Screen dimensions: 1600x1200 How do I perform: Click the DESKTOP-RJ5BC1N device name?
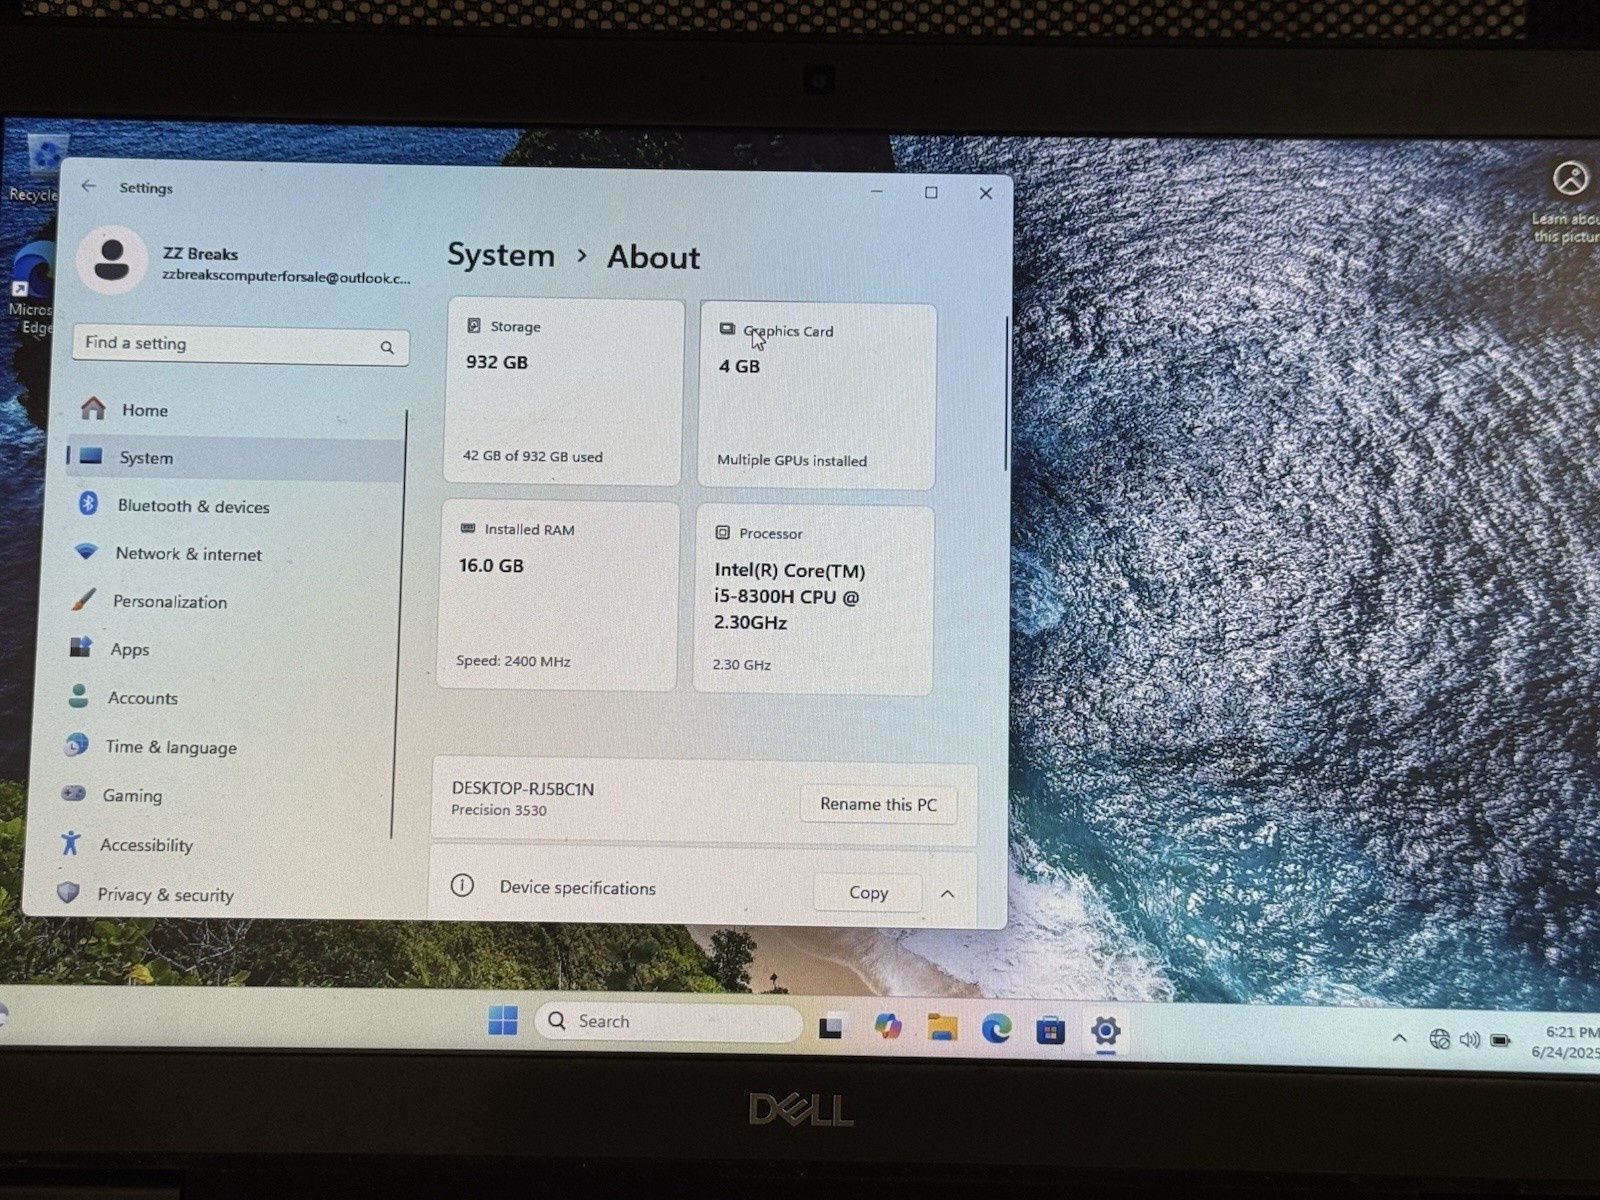pyautogui.click(x=523, y=788)
